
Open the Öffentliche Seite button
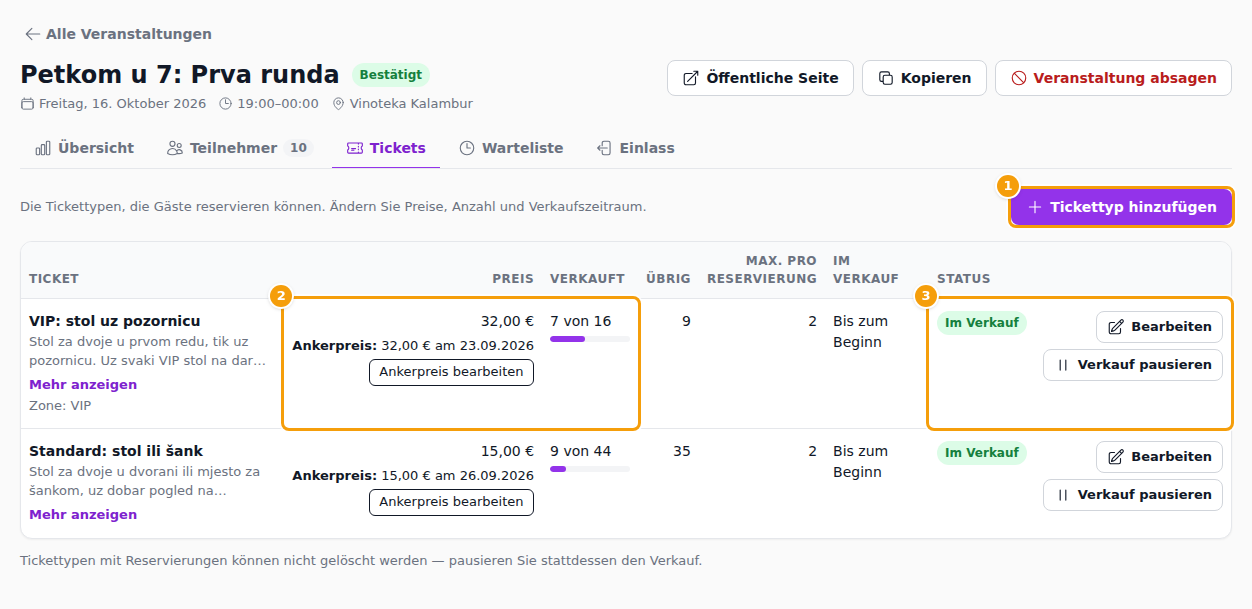pos(760,78)
